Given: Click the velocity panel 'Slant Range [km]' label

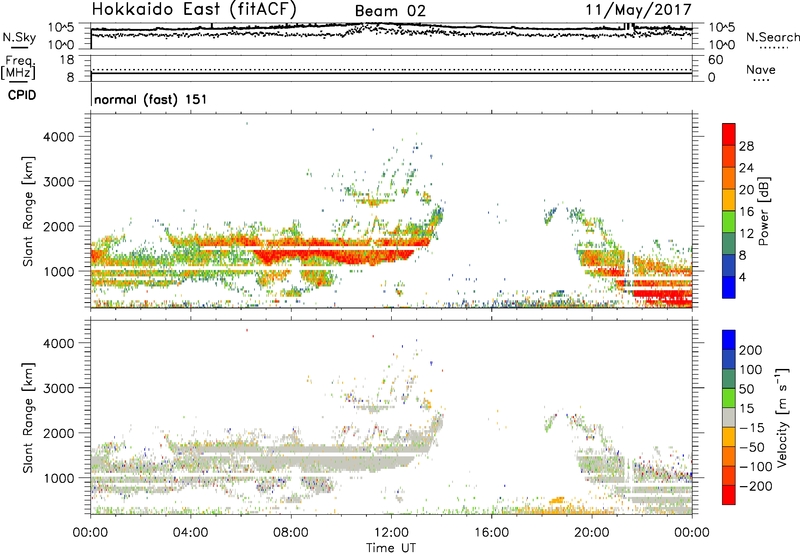Looking at the screenshot, I should point(28,417).
